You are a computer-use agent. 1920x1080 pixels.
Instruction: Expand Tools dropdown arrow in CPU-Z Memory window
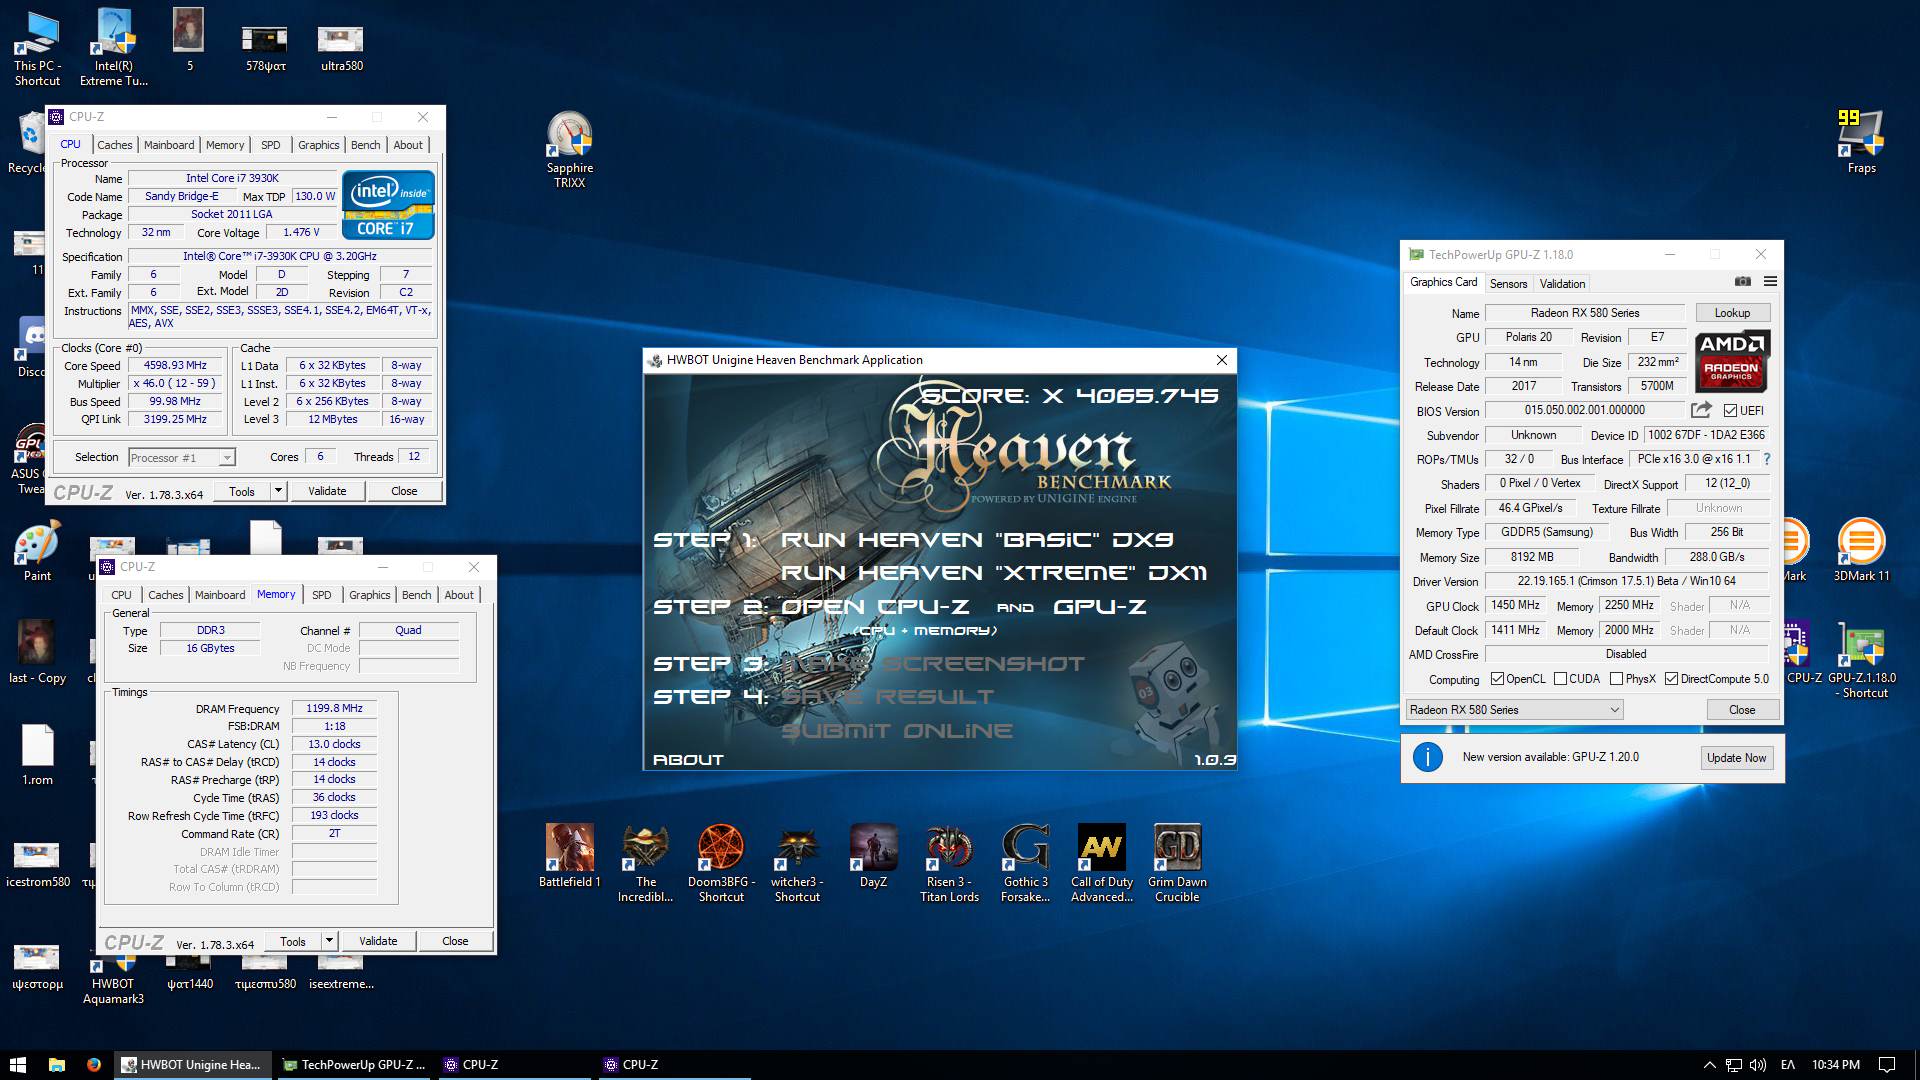329,941
